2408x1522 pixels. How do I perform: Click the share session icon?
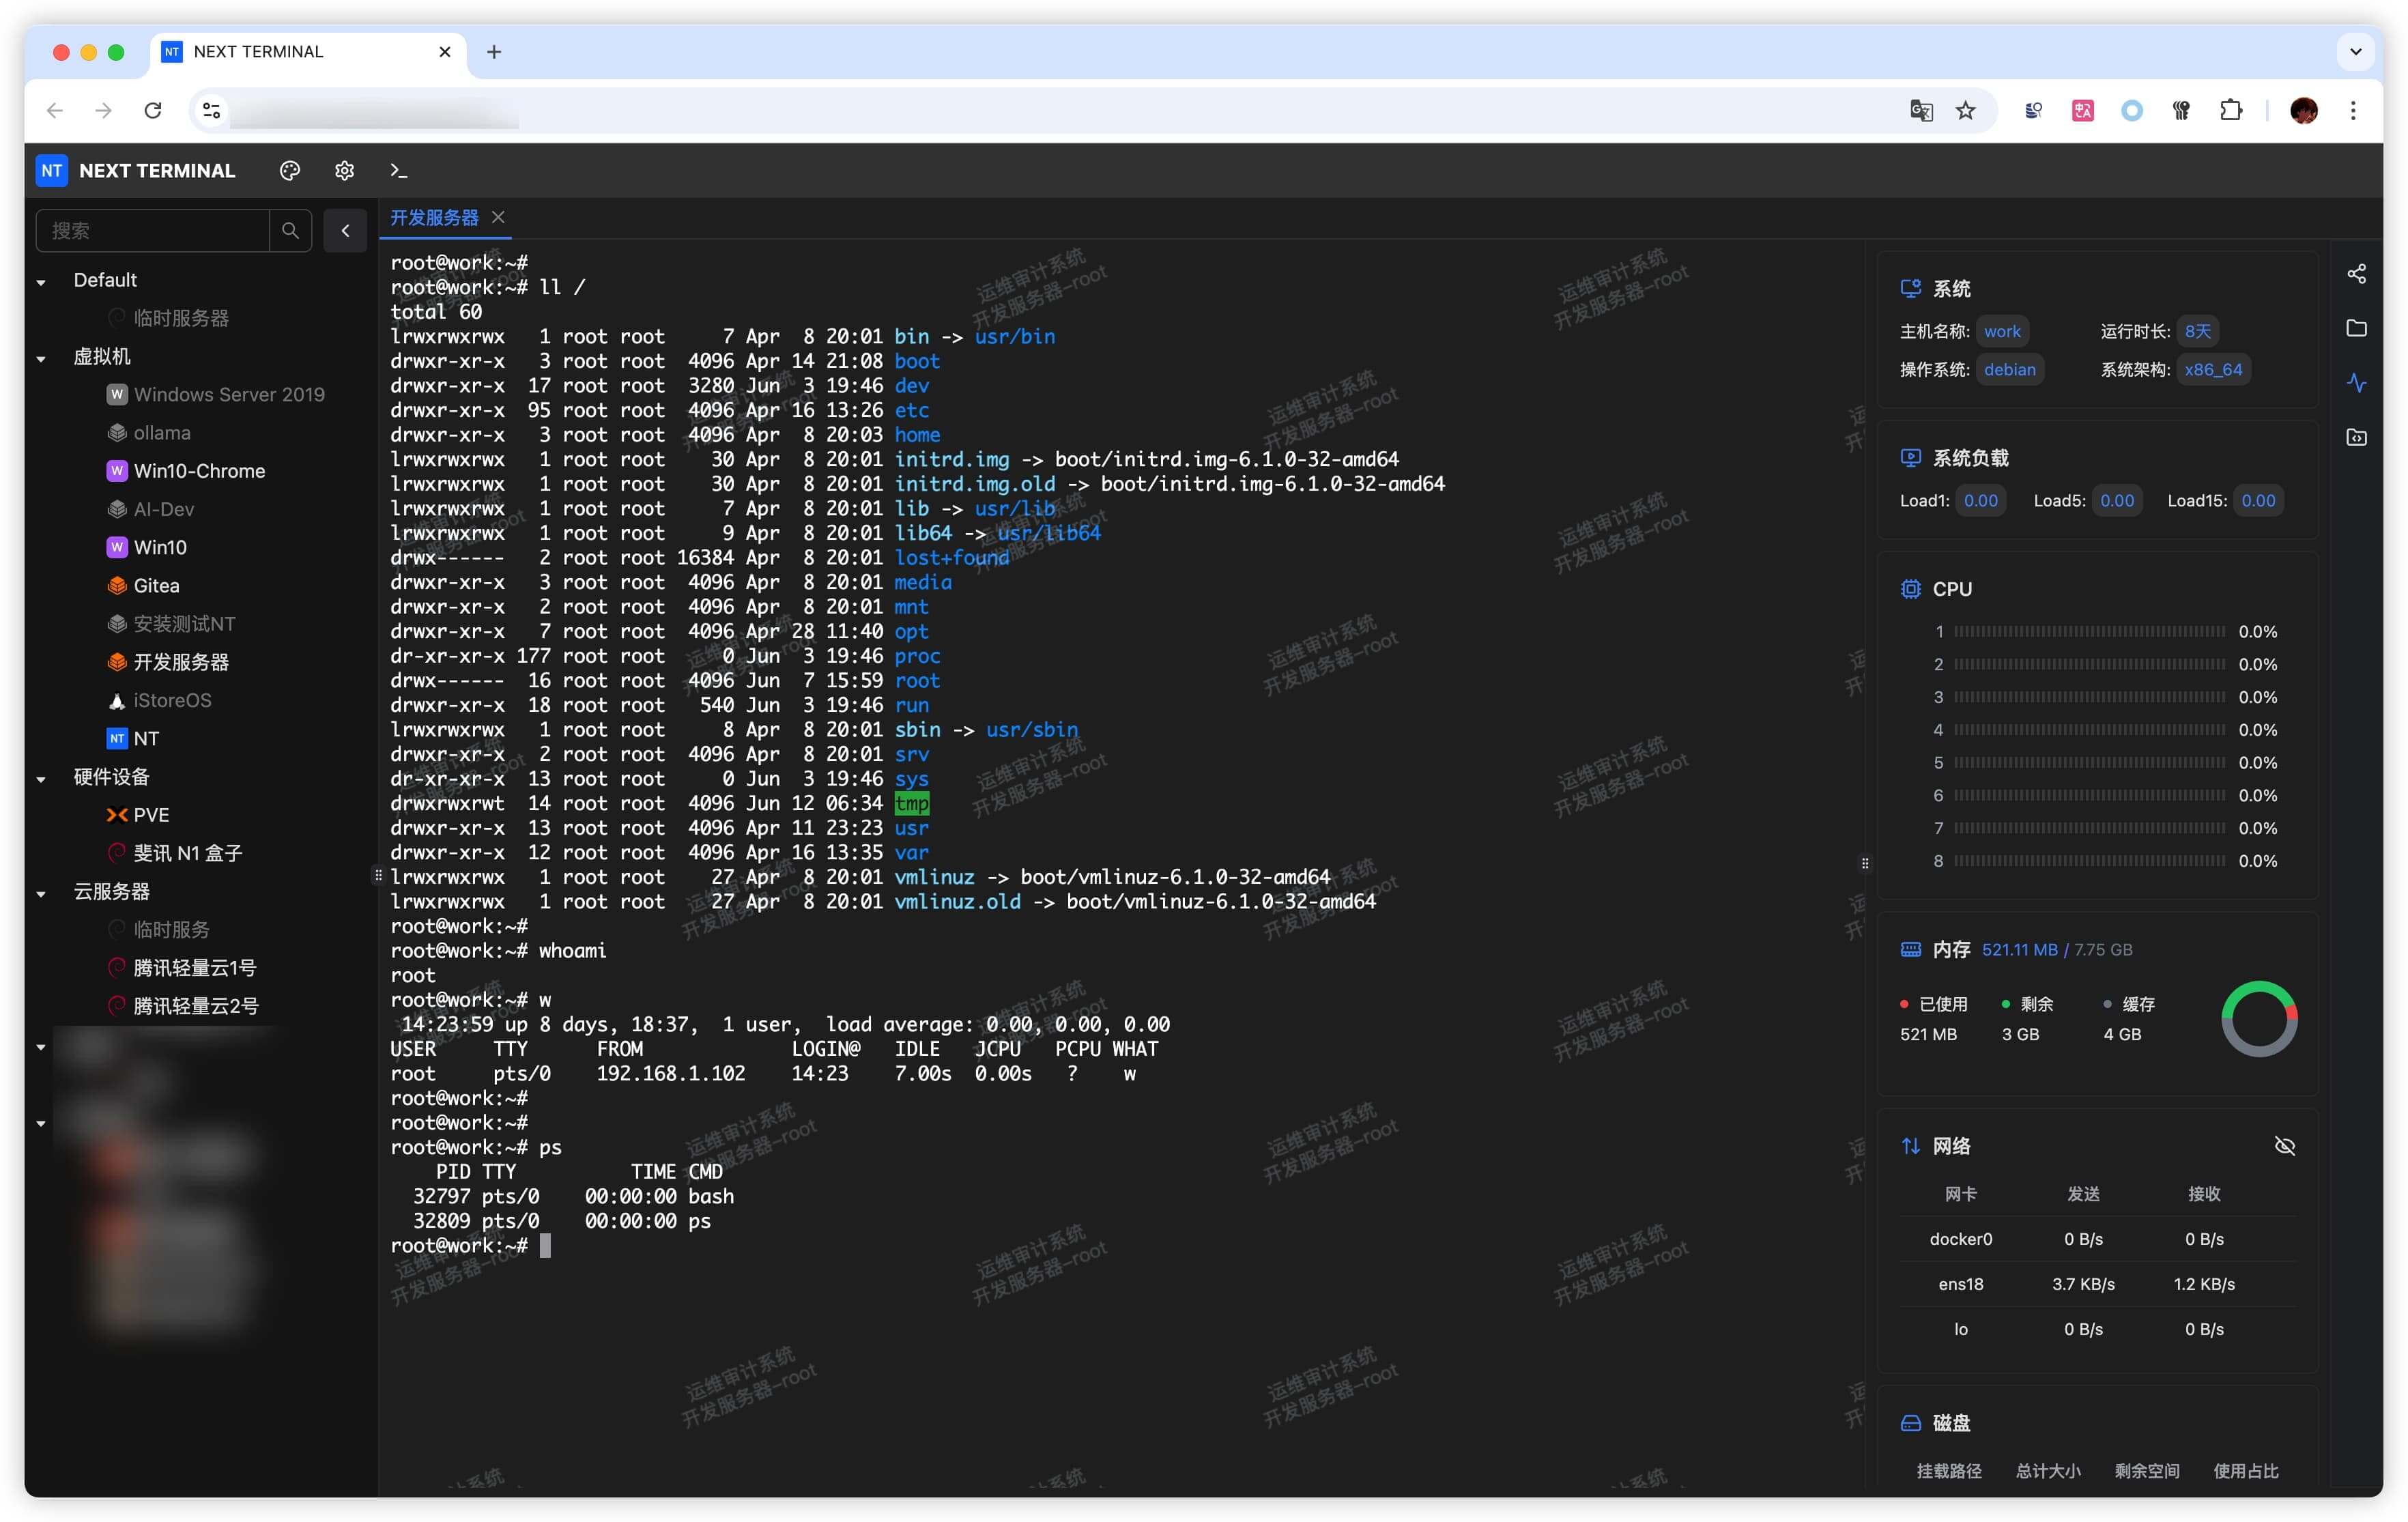[x=2356, y=274]
